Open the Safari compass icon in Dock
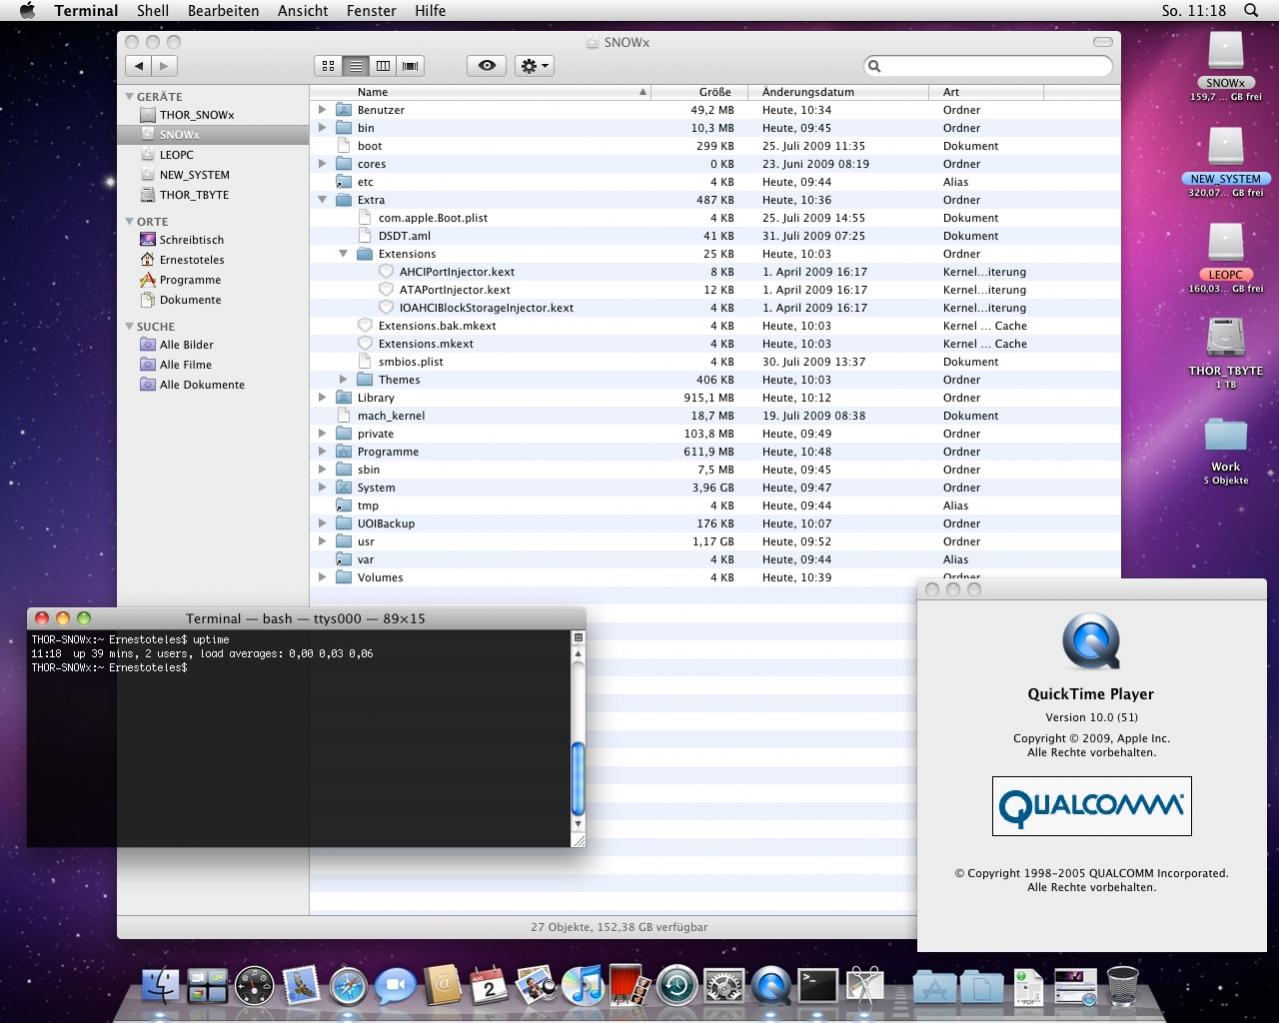Image resolution: width=1279 pixels, height=1023 pixels. [x=348, y=986]
